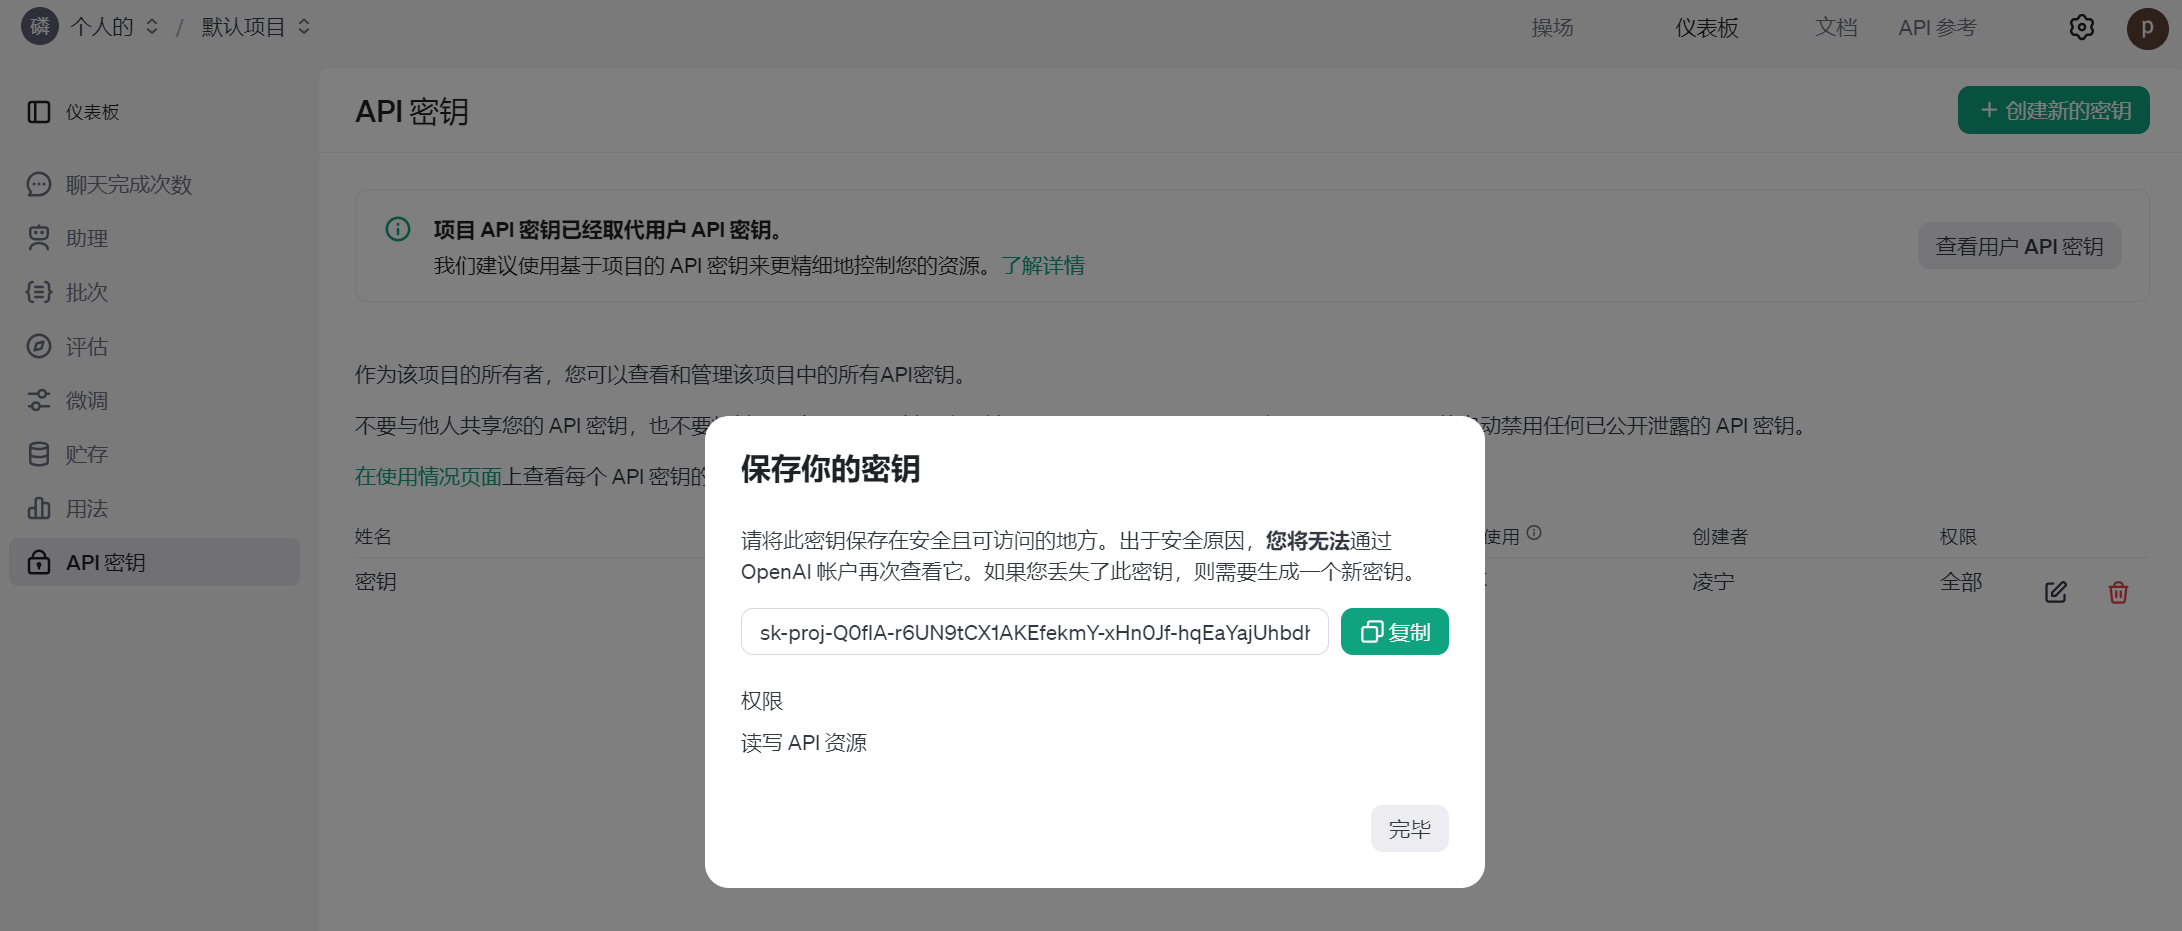
Task: Click the 用法 bar chart icon
Action: point(39,508)
